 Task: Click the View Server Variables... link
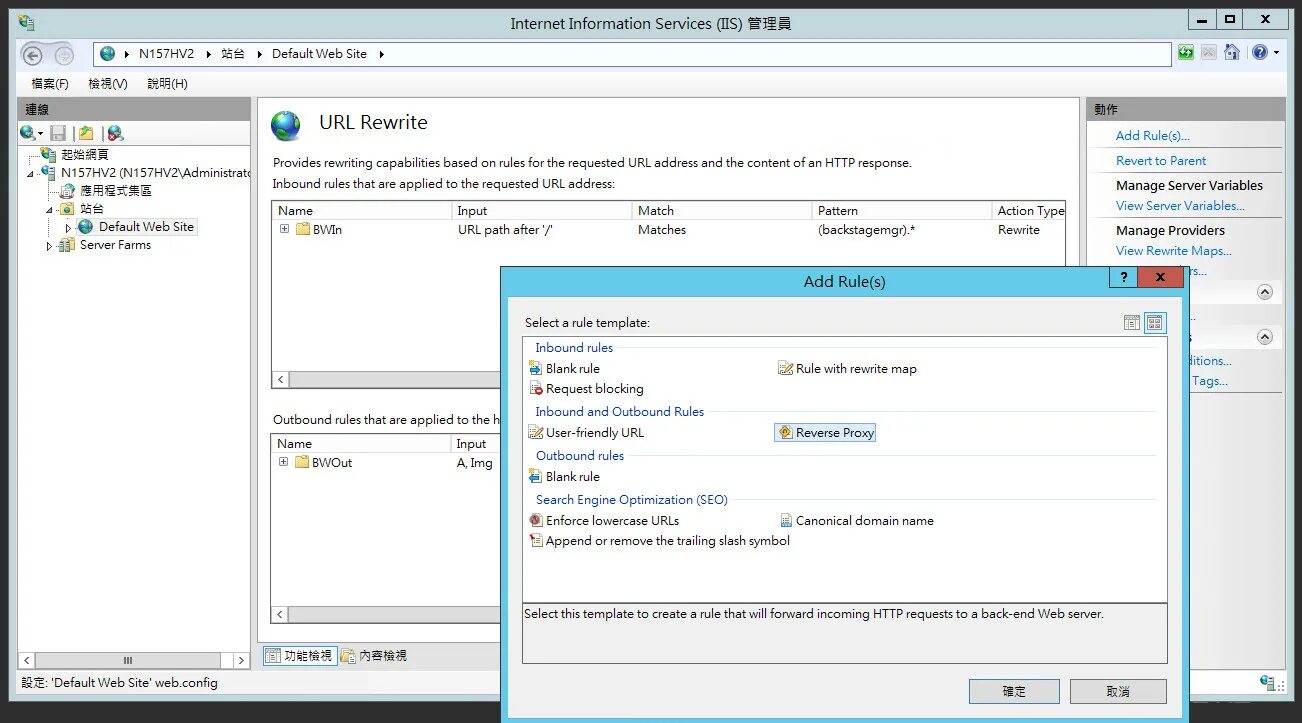point(1180,205)
